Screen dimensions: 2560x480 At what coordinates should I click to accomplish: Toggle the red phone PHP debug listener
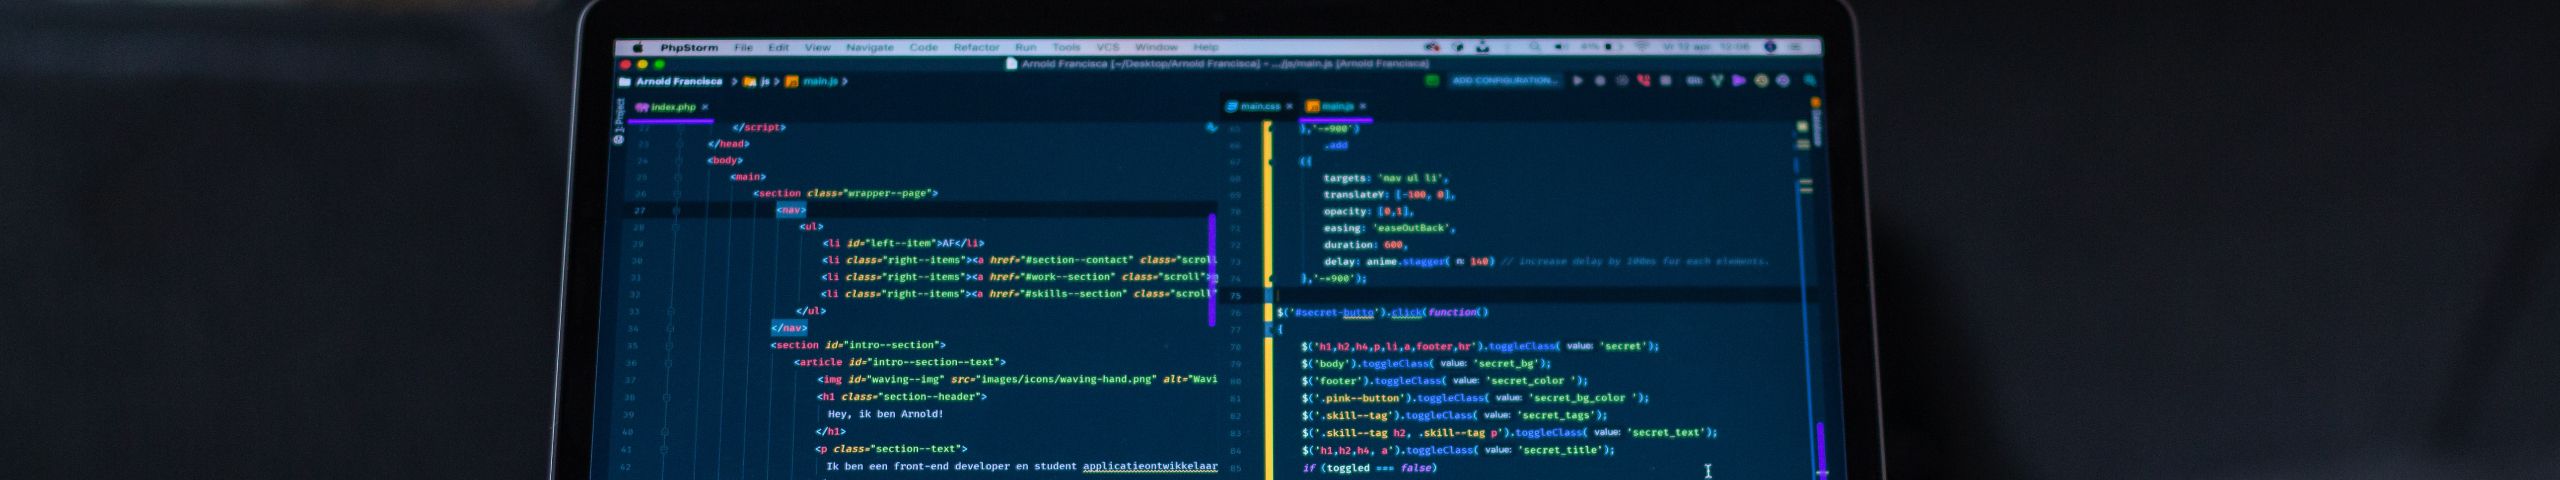(x=1644, y=81)
